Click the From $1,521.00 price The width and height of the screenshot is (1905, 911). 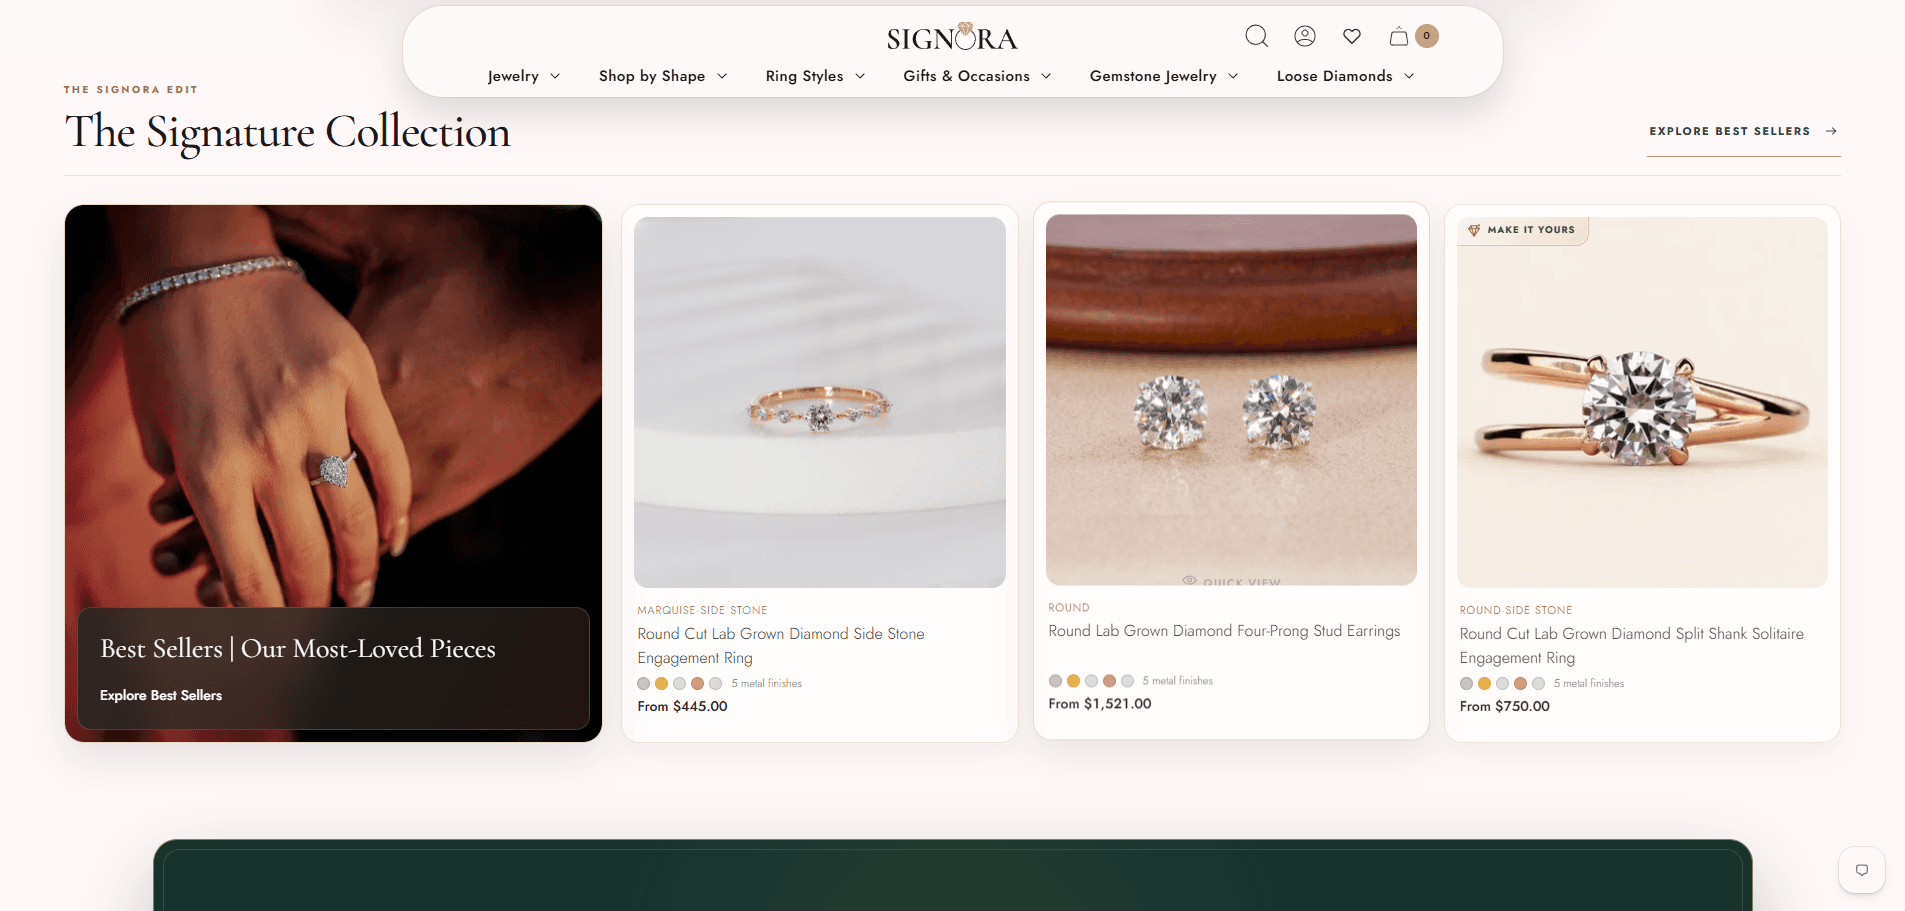point(1099,704)
